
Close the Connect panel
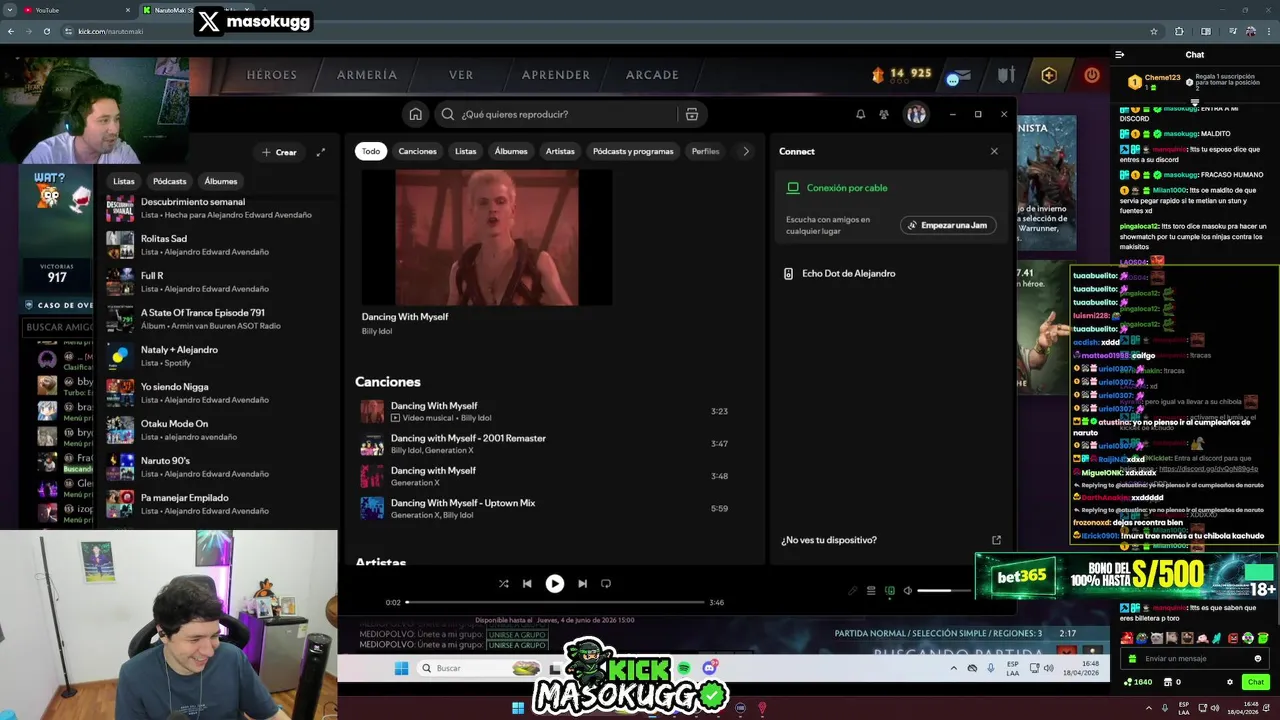[994, 151]
